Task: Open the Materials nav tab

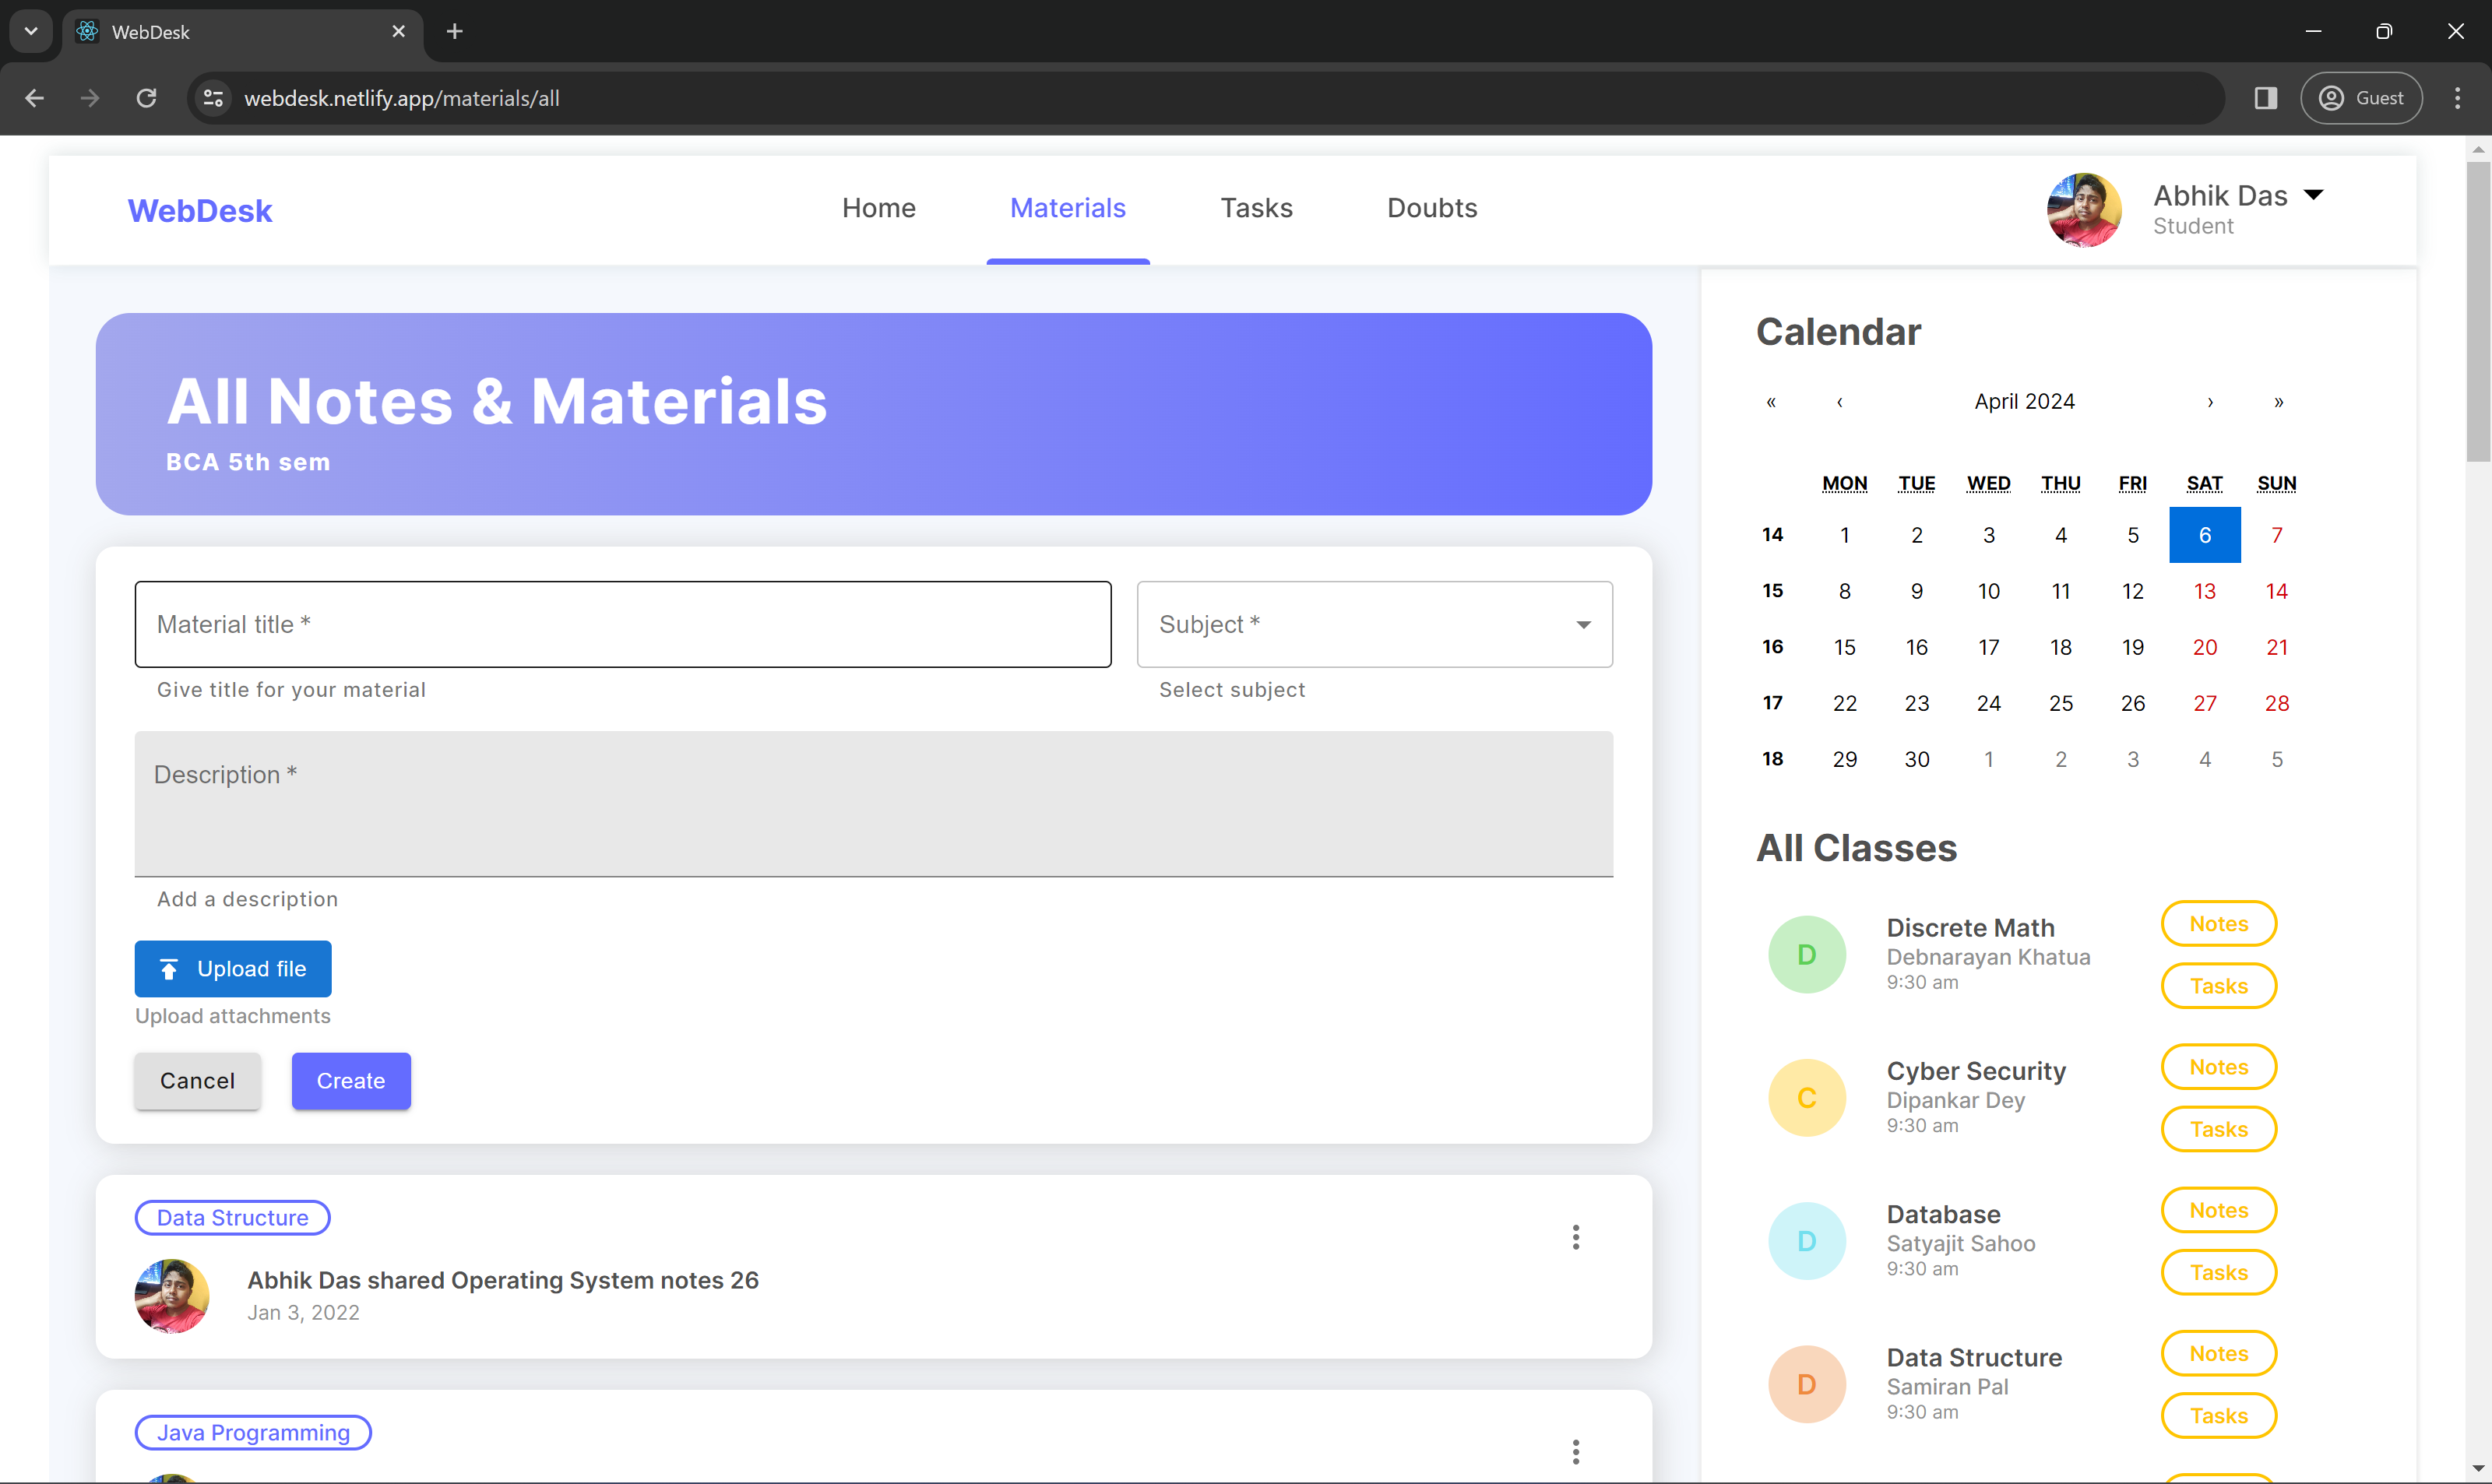Action: pos(1068,208)
